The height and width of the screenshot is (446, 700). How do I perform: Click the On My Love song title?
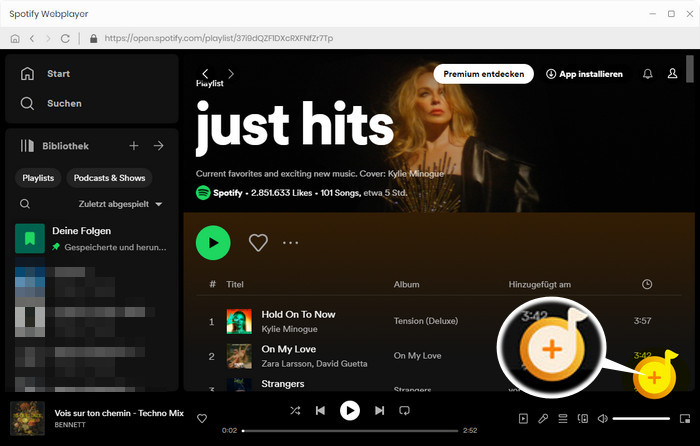[x=288, y=349]
